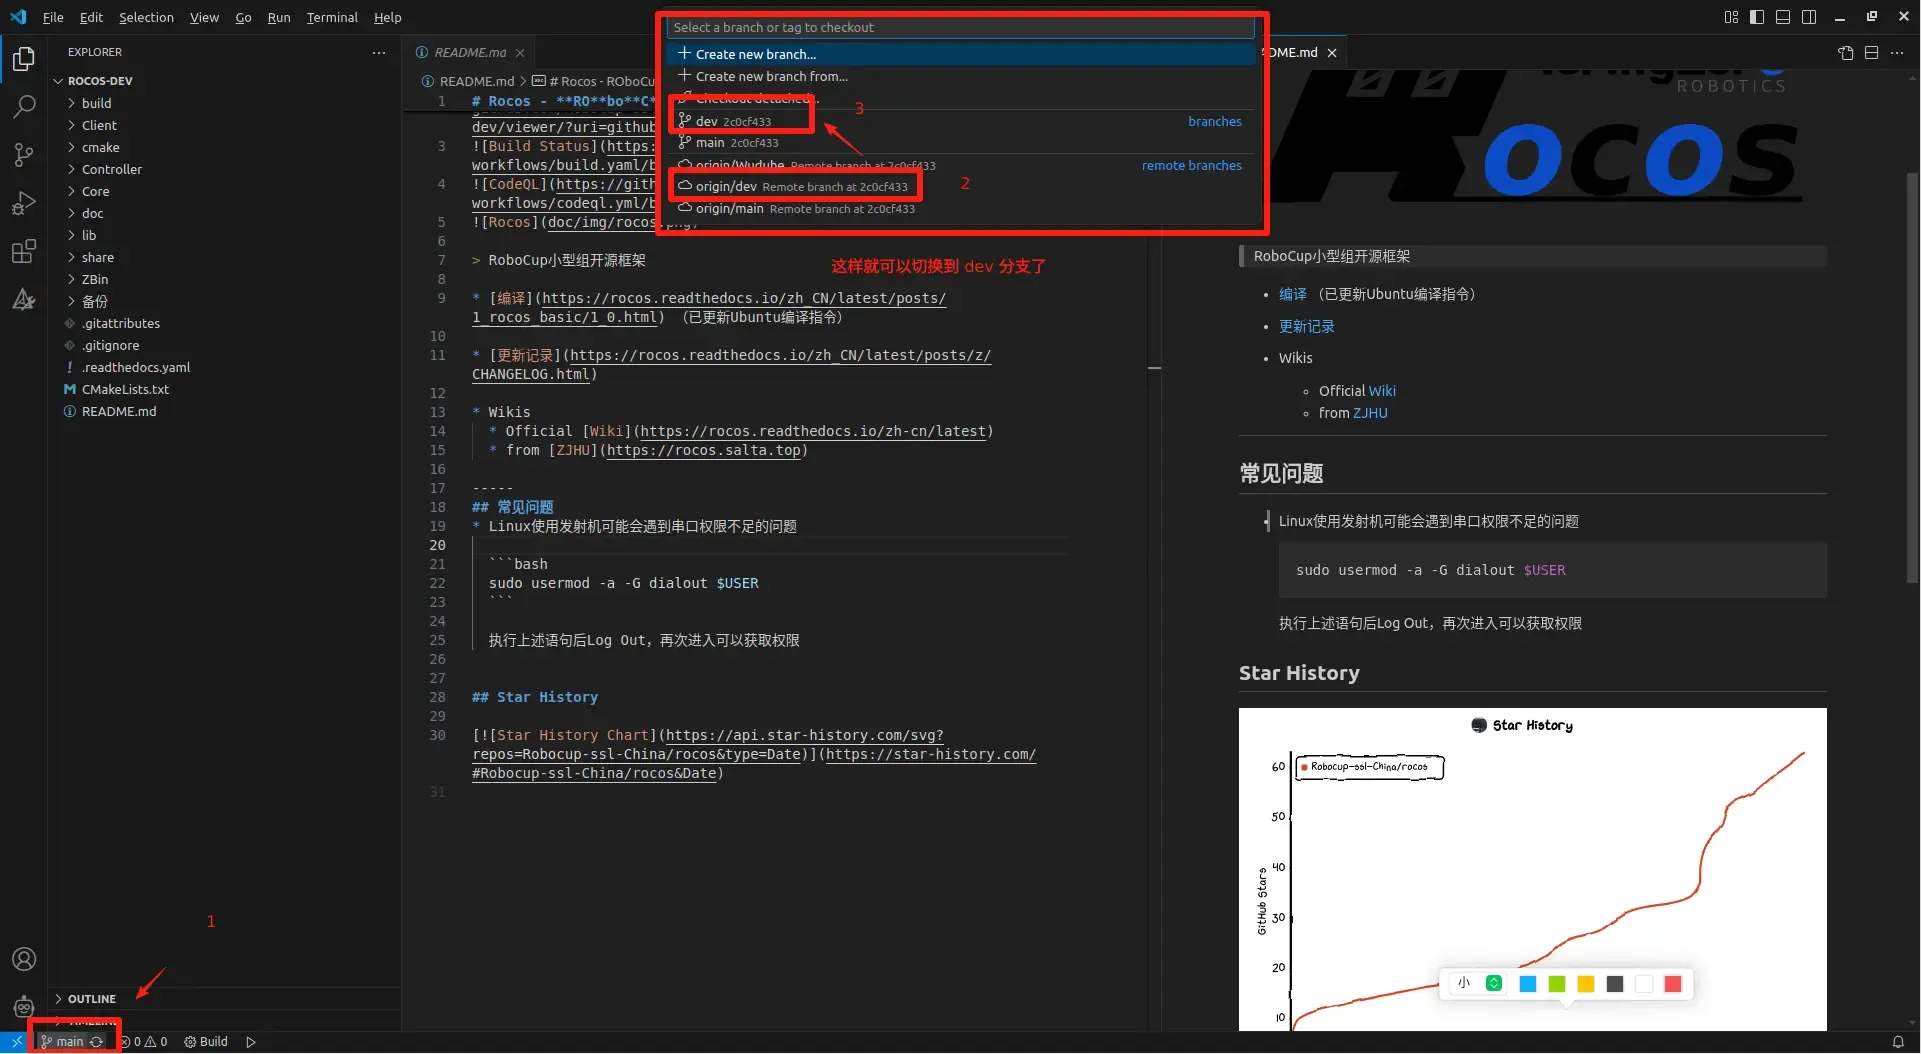Click the show source icon in the preview toolbar
This screenshot has height=1054, width=1921.
coord(1845,52)
